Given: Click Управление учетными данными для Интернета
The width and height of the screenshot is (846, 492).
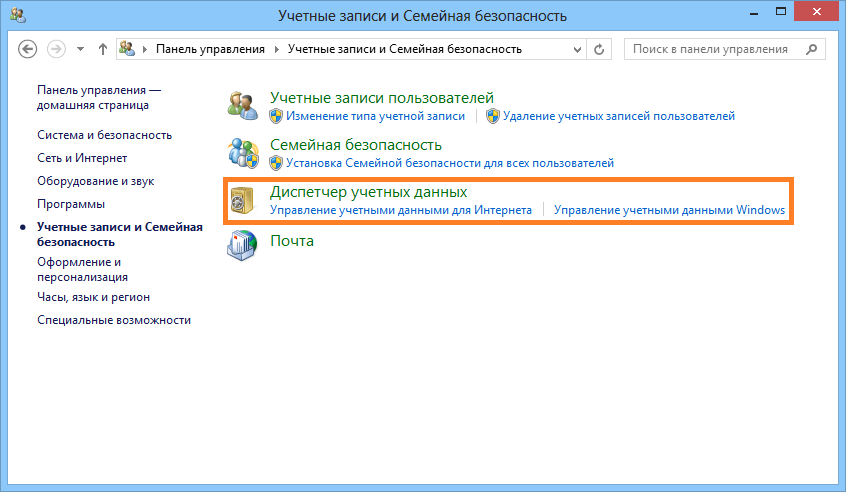Looking at the screenshot, I should tap(400, 211).
